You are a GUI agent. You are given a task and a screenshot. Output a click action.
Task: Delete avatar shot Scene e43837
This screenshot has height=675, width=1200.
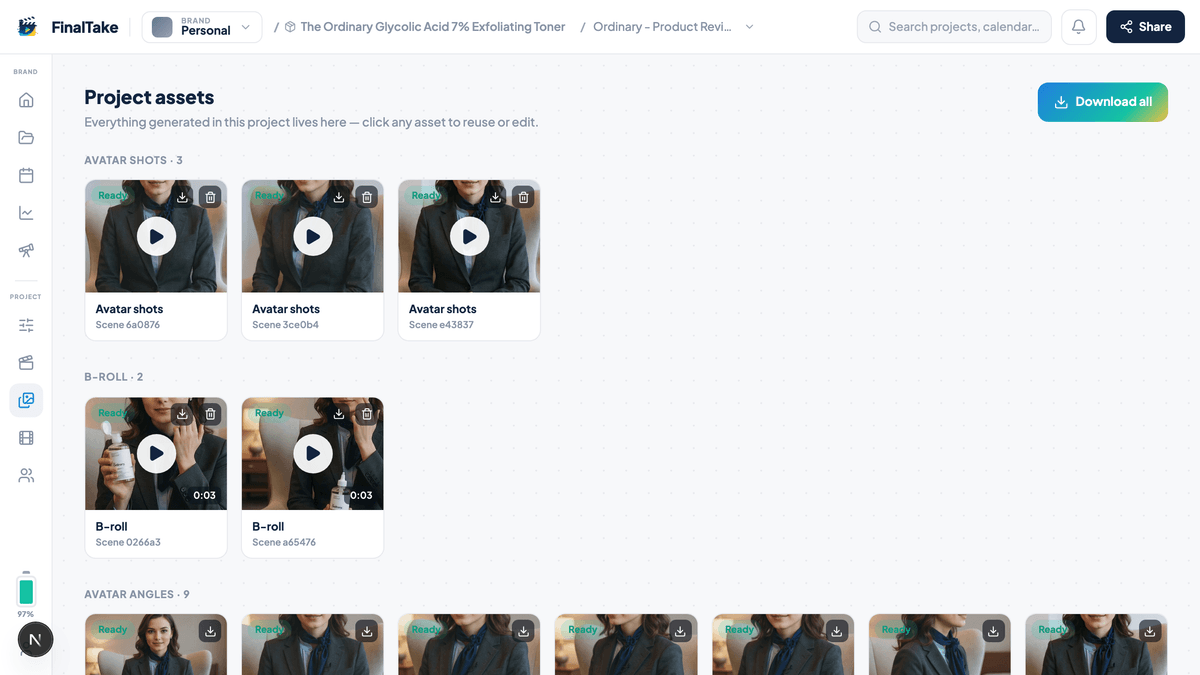(x=523, y=197)
